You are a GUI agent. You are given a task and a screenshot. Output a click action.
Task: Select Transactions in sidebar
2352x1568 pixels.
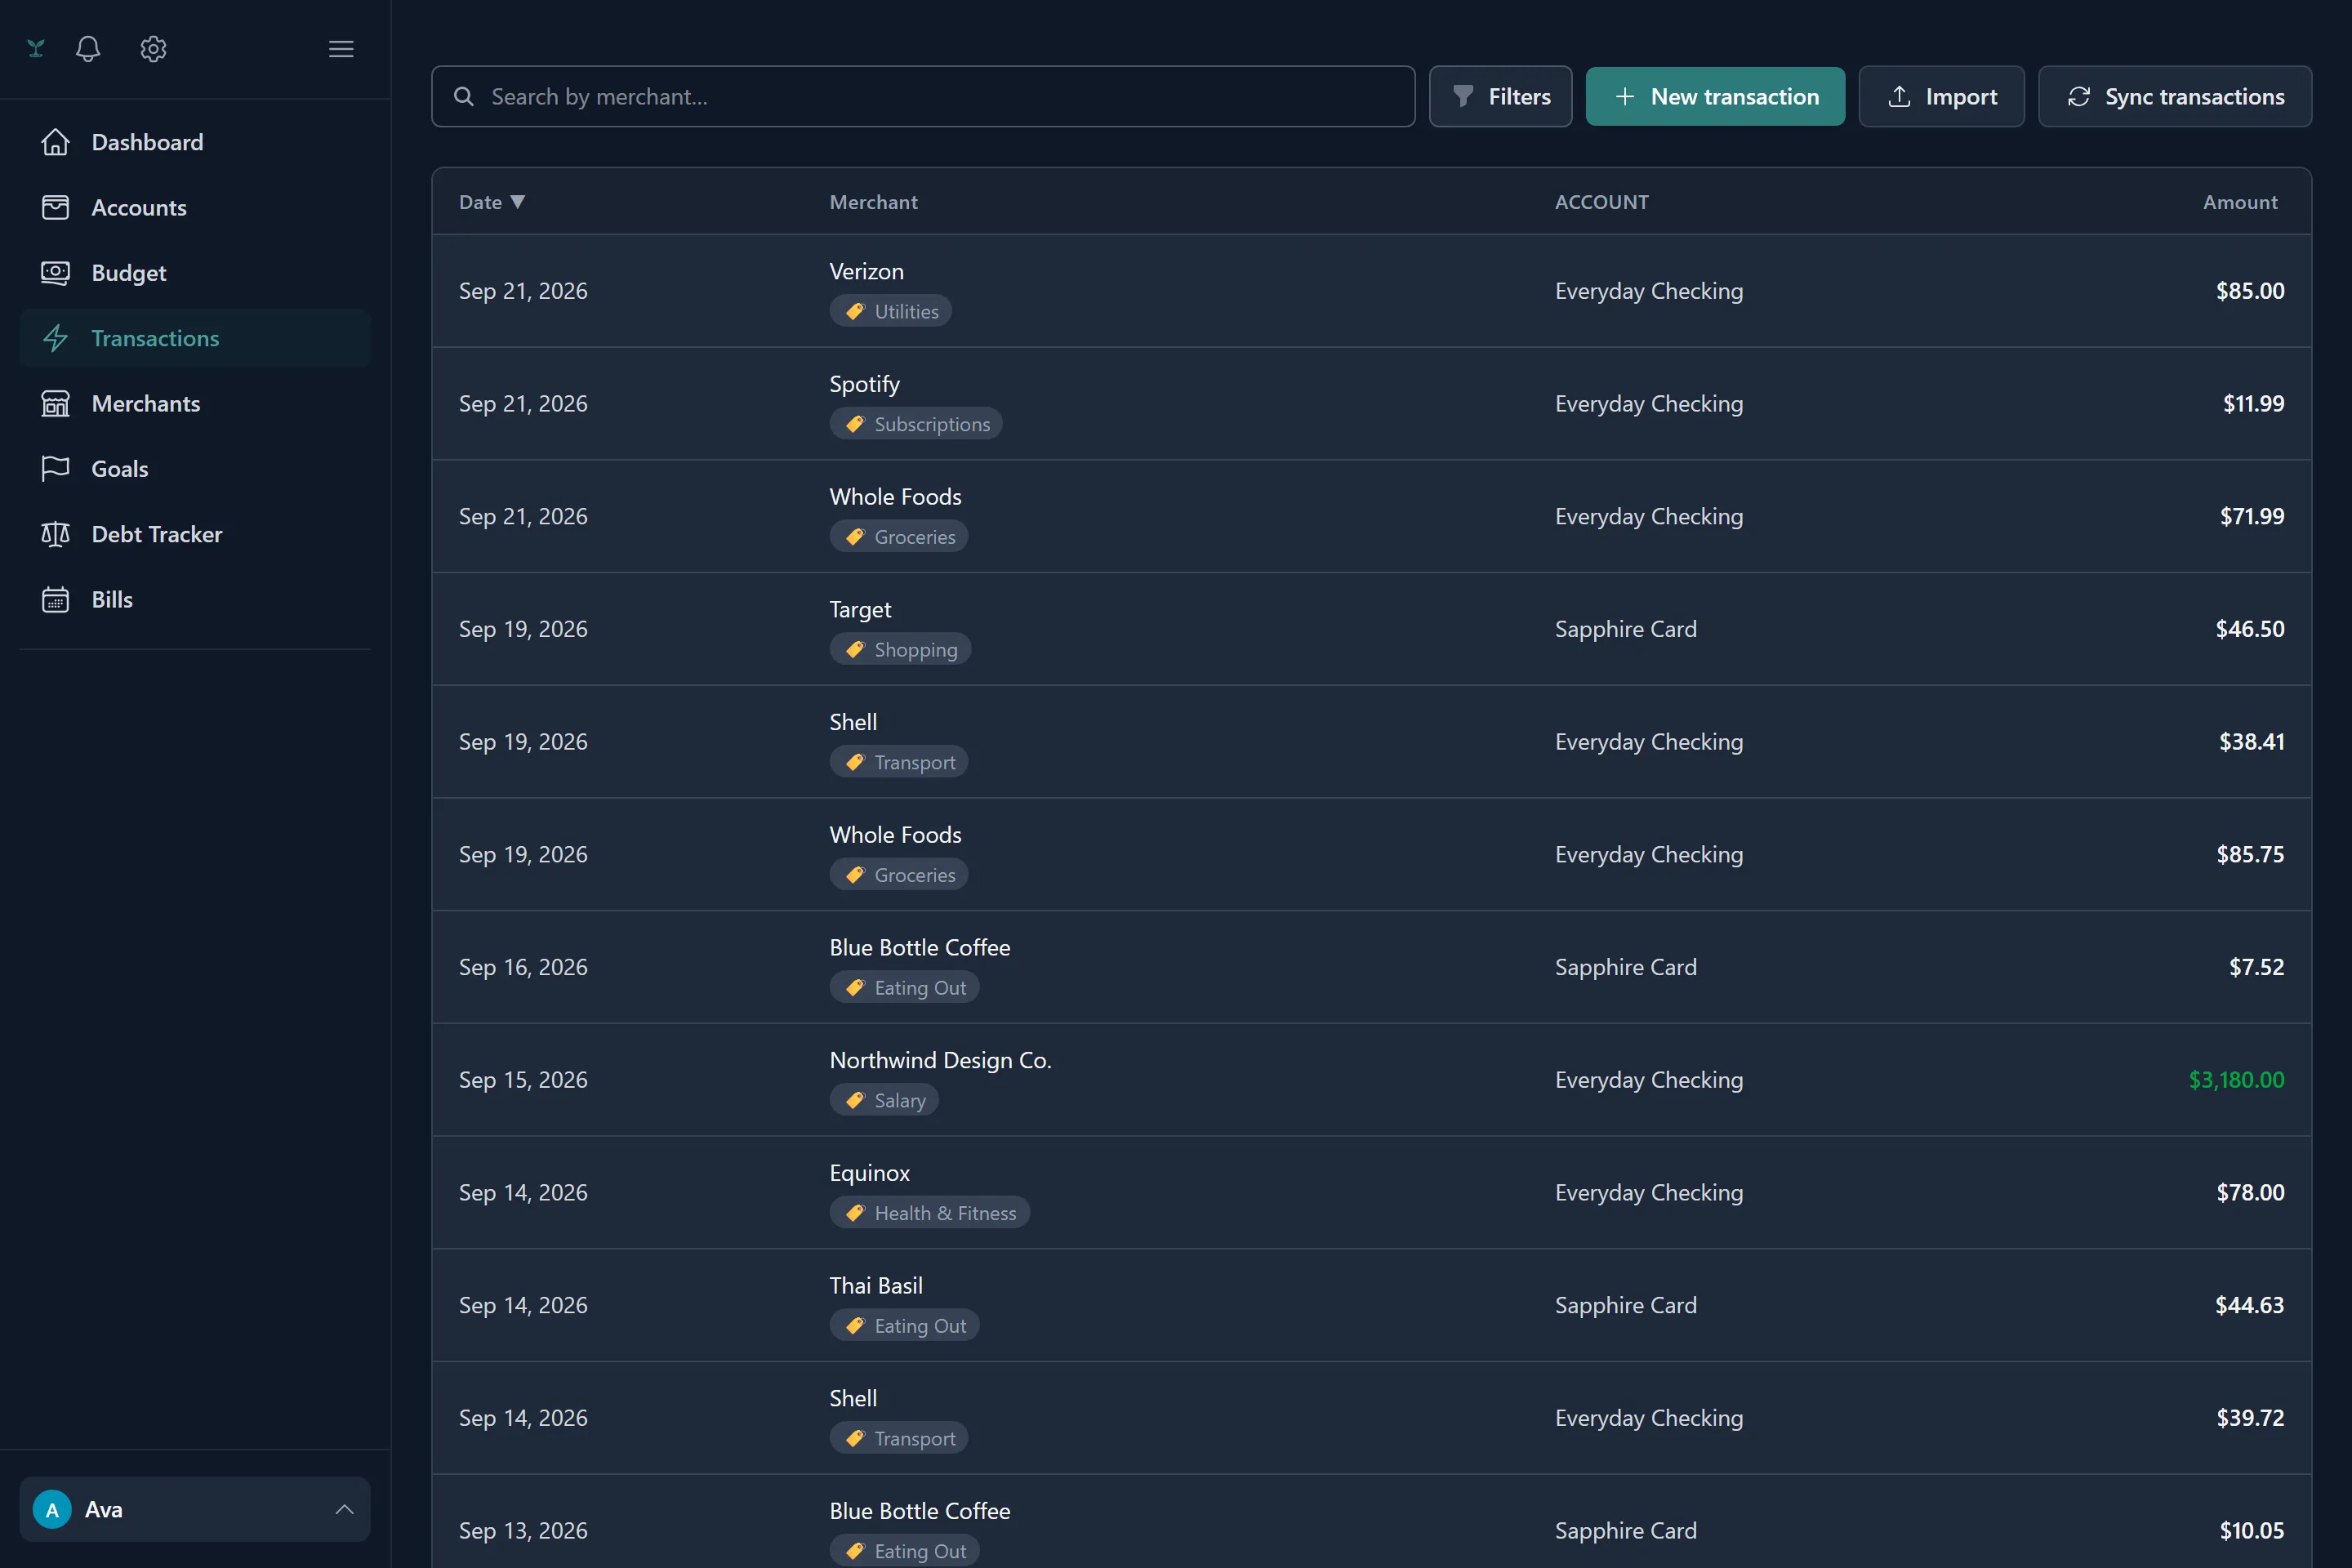tap(195, 338)
